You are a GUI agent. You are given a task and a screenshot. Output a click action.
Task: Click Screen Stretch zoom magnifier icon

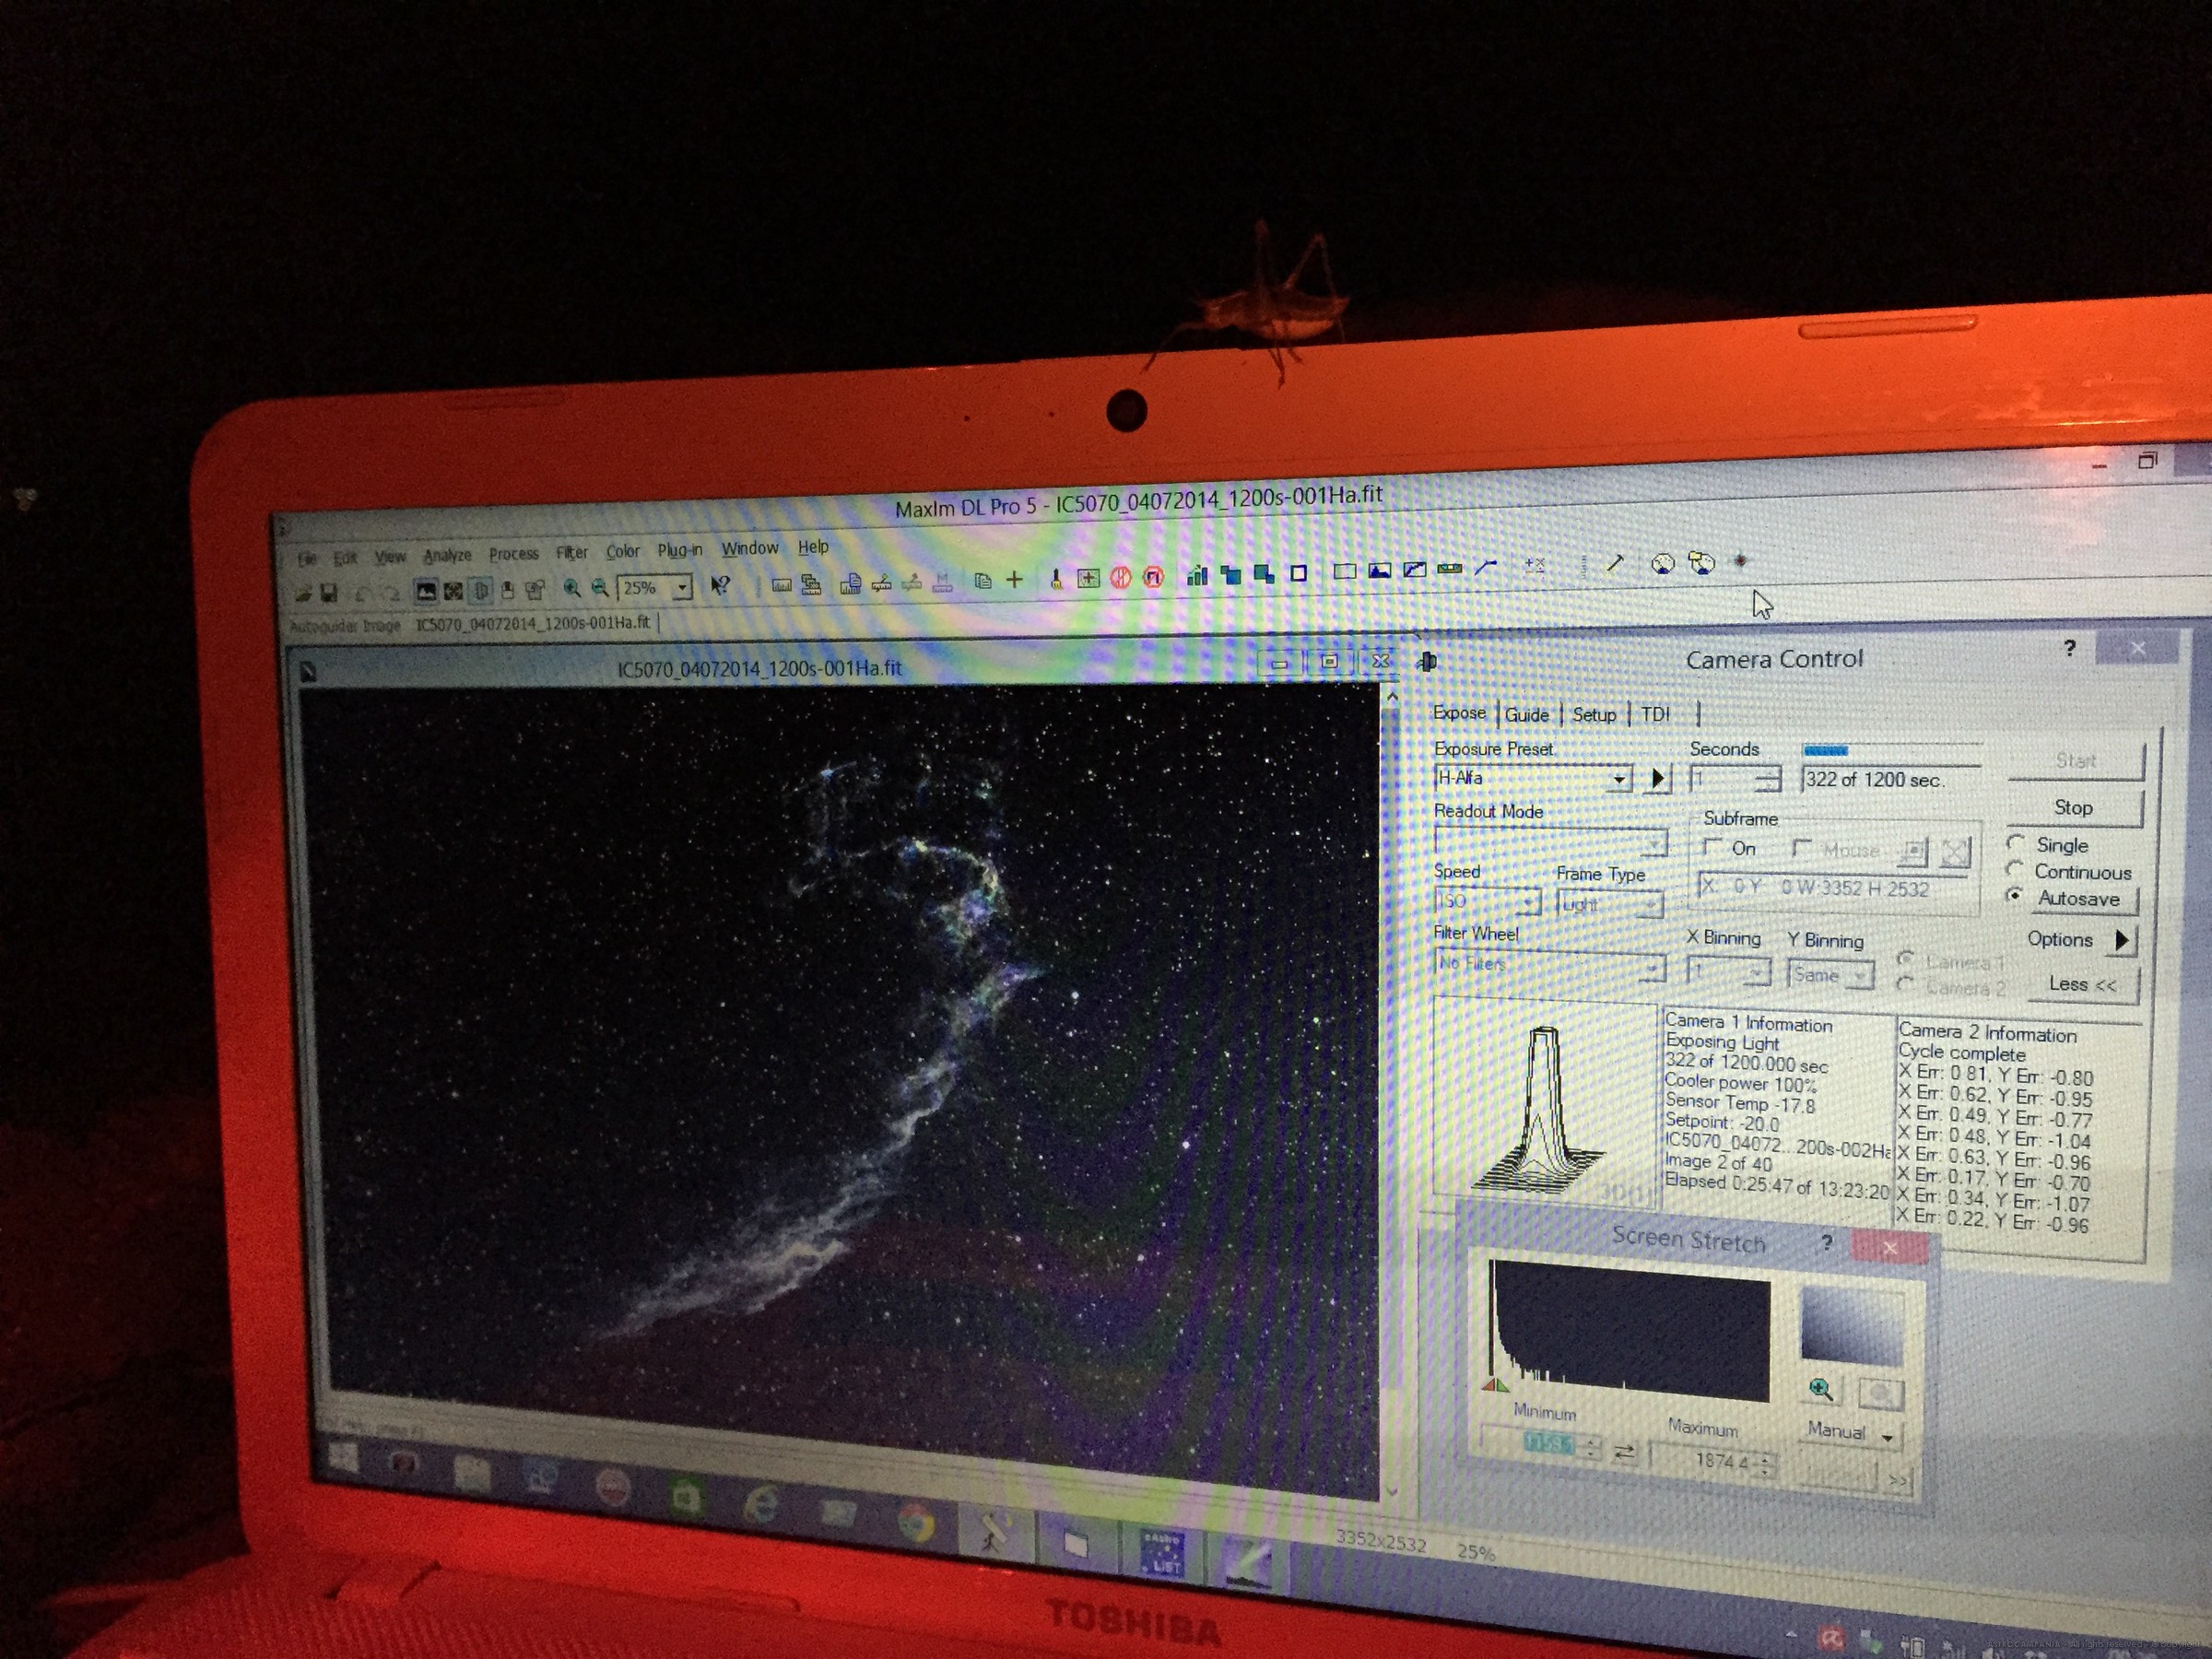pyautogui.click(x=1820, y=1389)
